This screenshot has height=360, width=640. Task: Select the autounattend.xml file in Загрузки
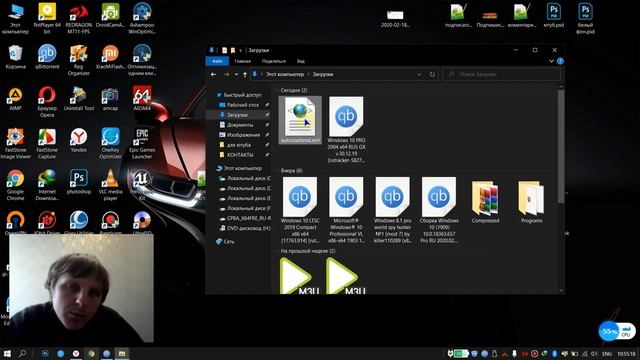click(x=300, y=120)
